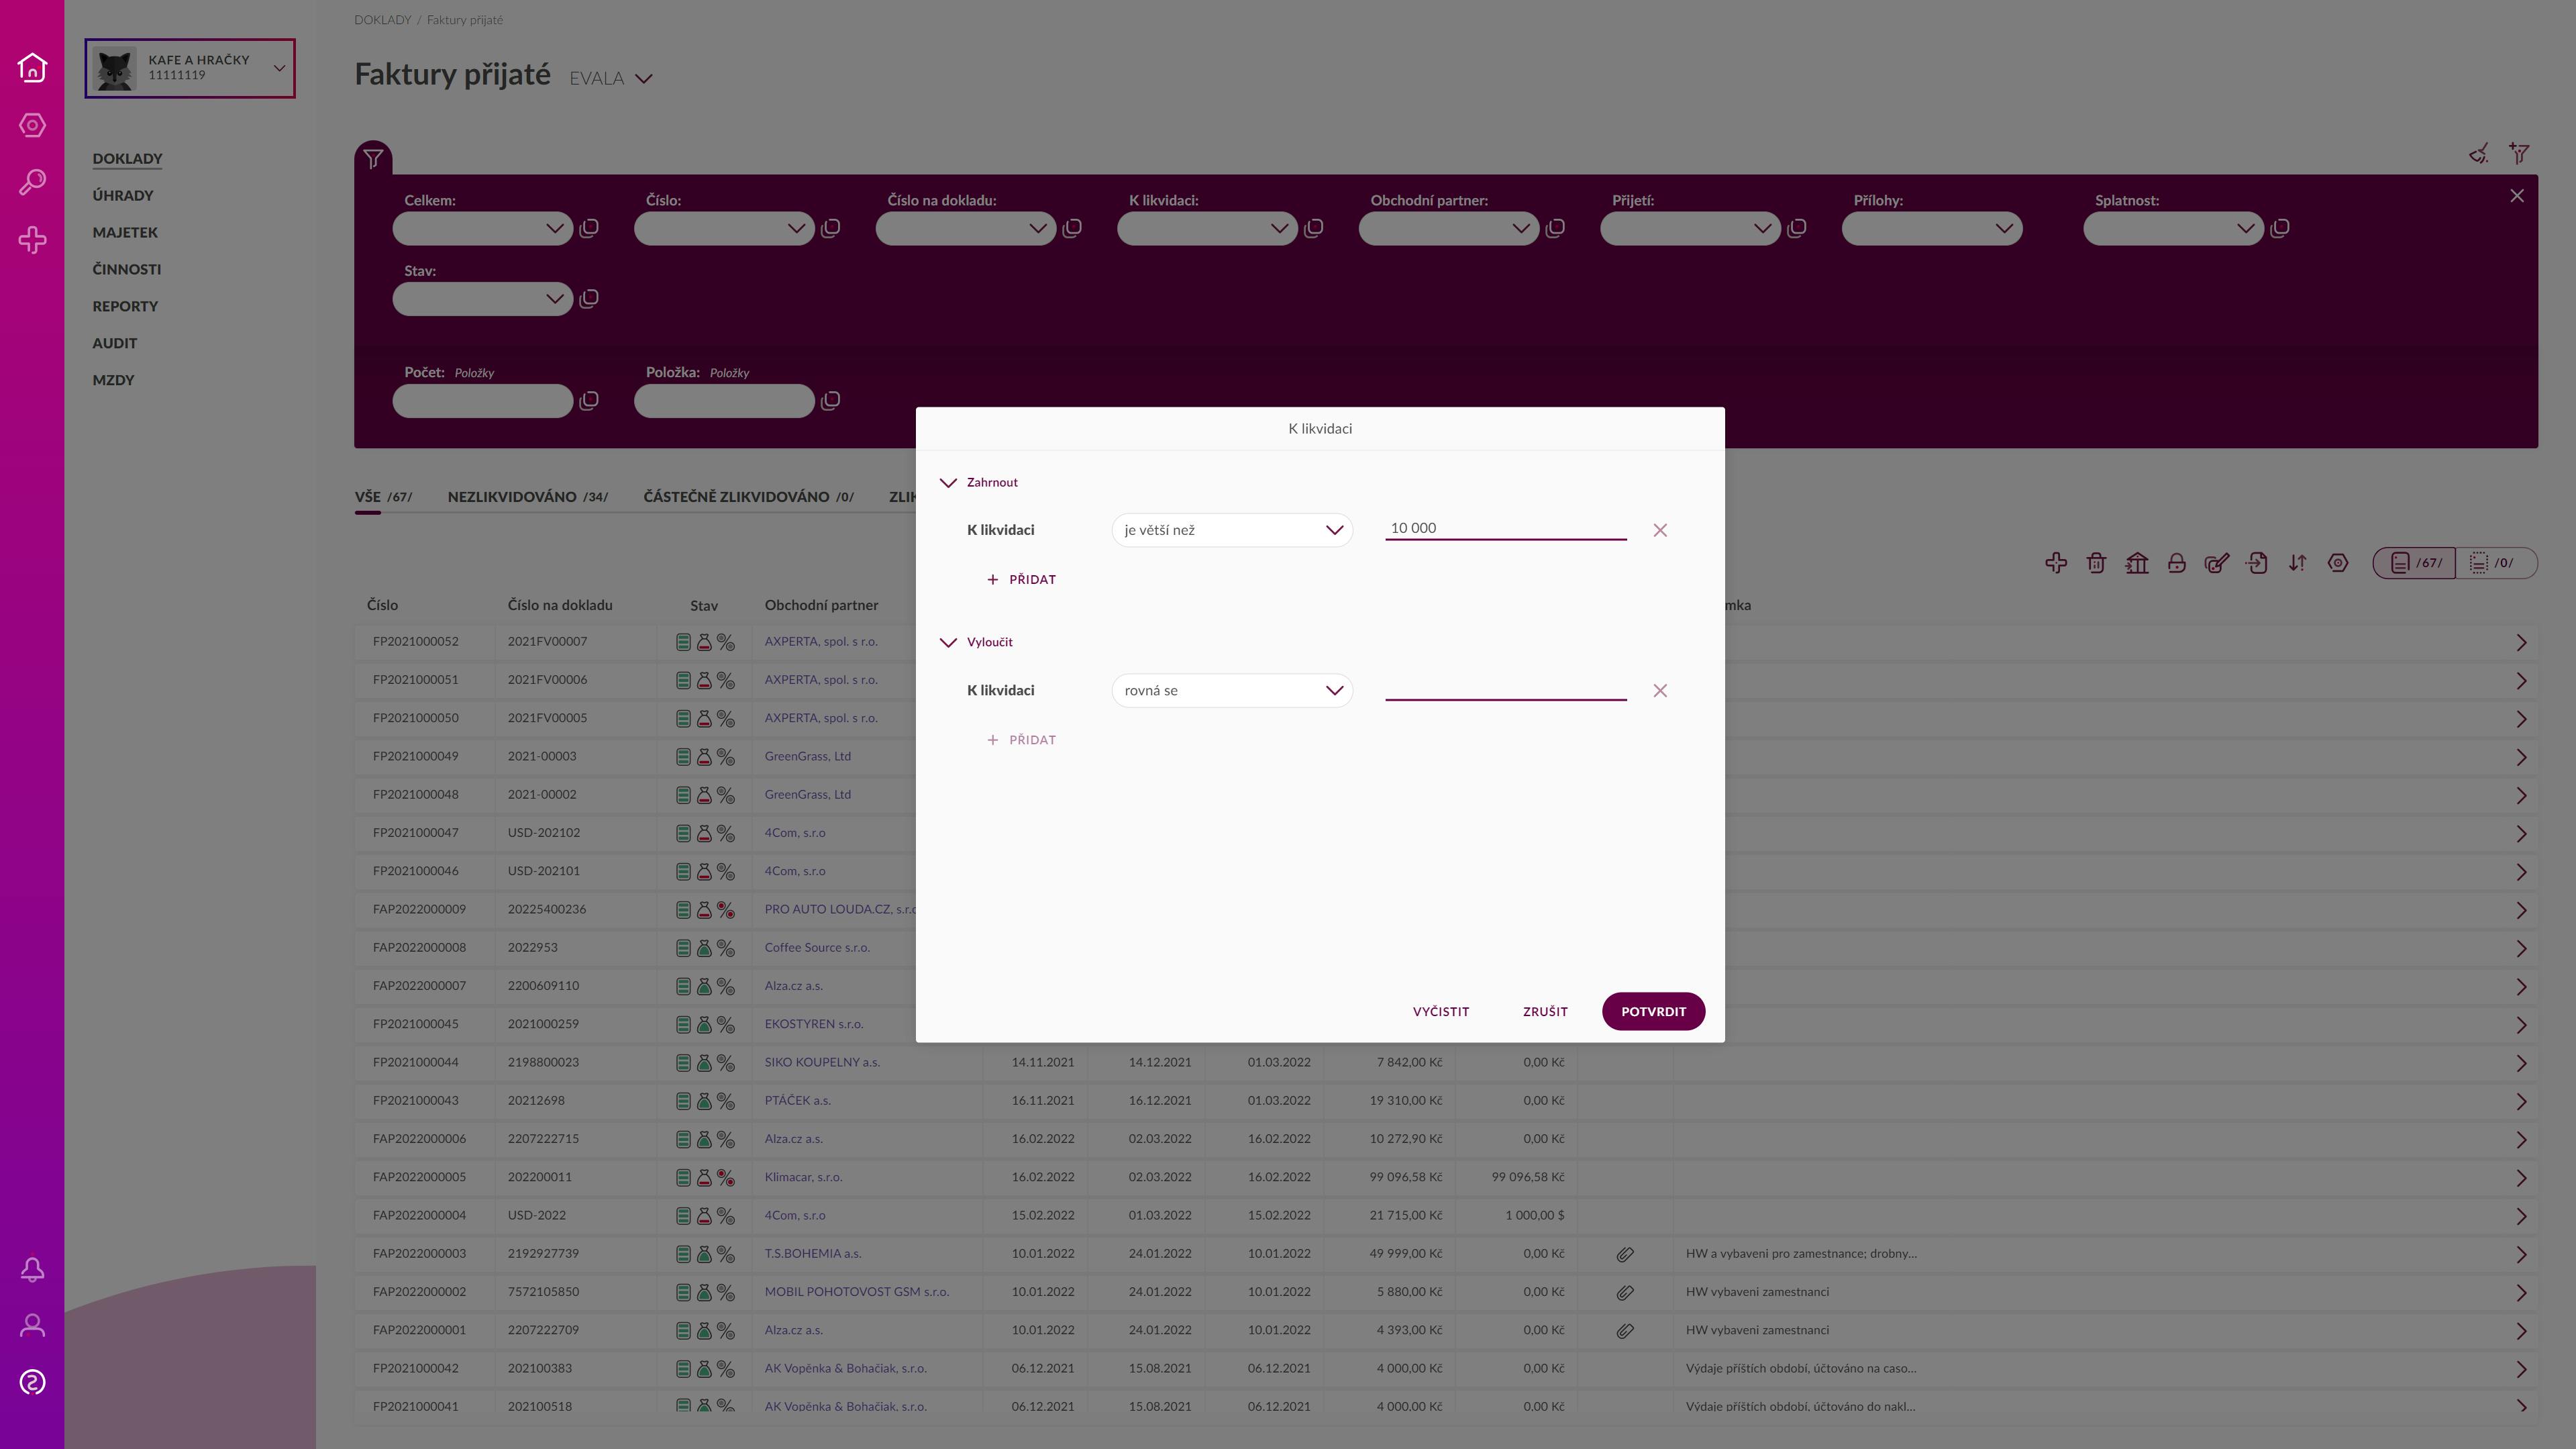Open the MAJETEK menu

(x=125, y=232)
